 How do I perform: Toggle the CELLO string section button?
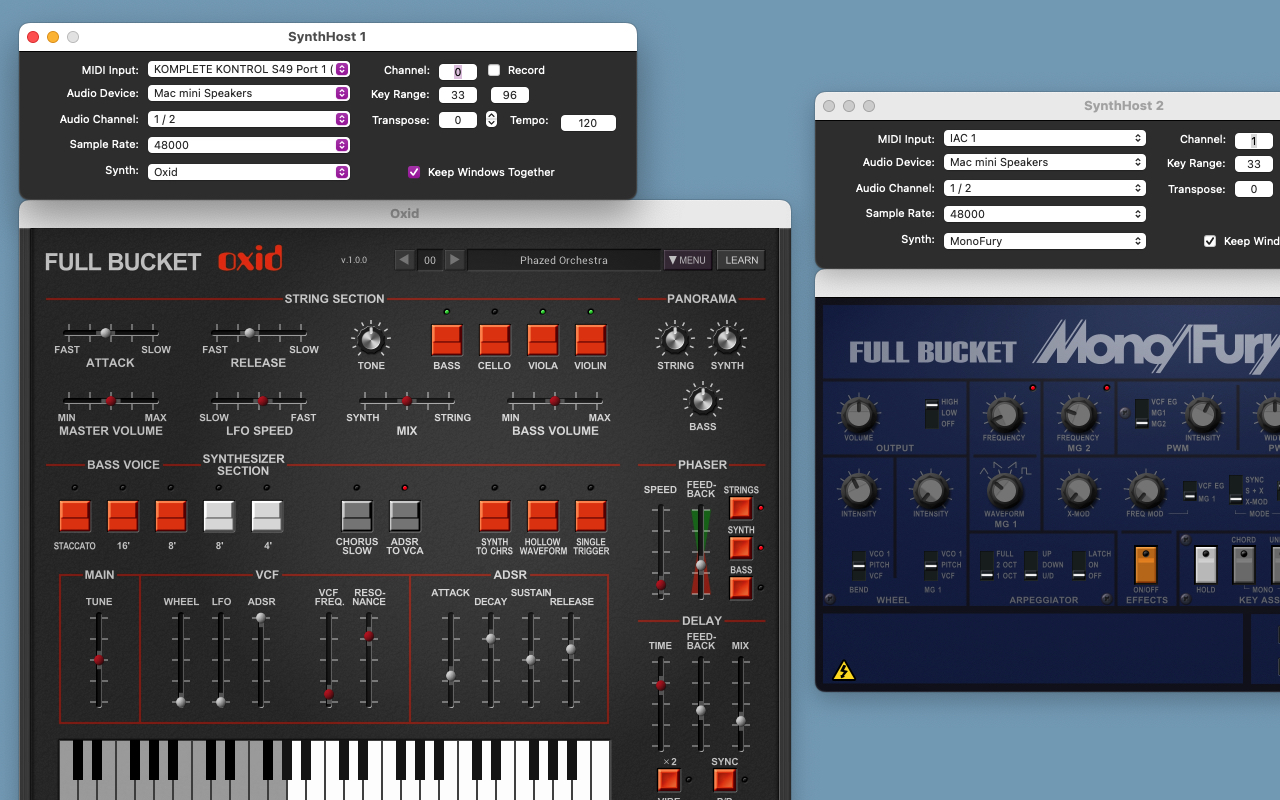click(495, 340)
